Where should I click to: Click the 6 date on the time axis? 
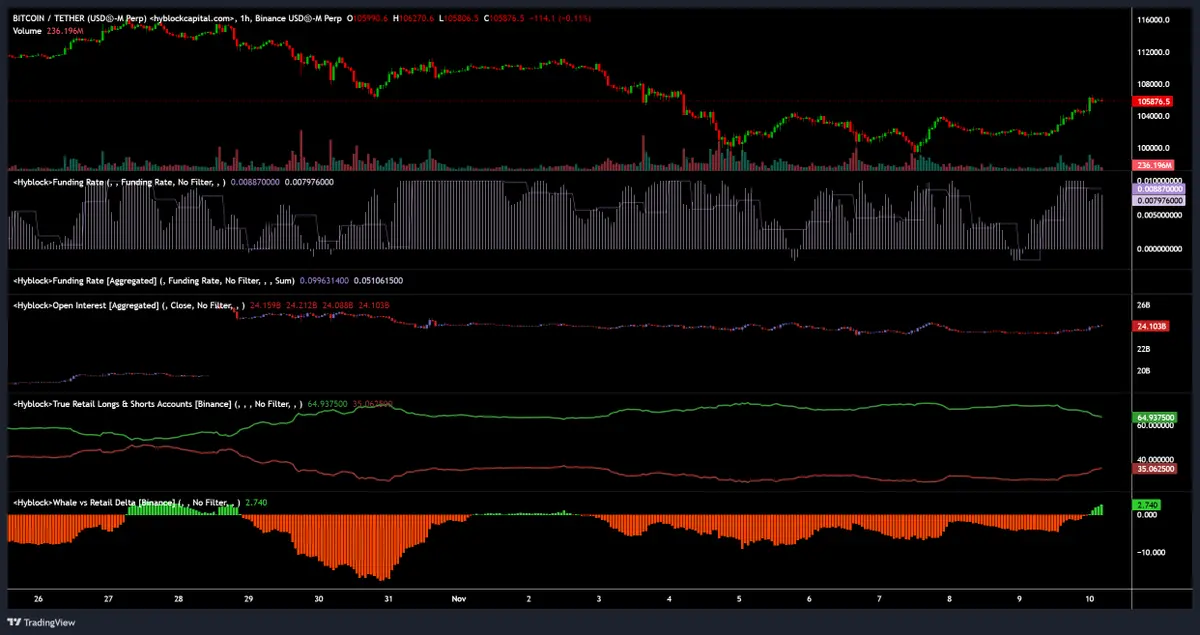click(x=808, y=599)
